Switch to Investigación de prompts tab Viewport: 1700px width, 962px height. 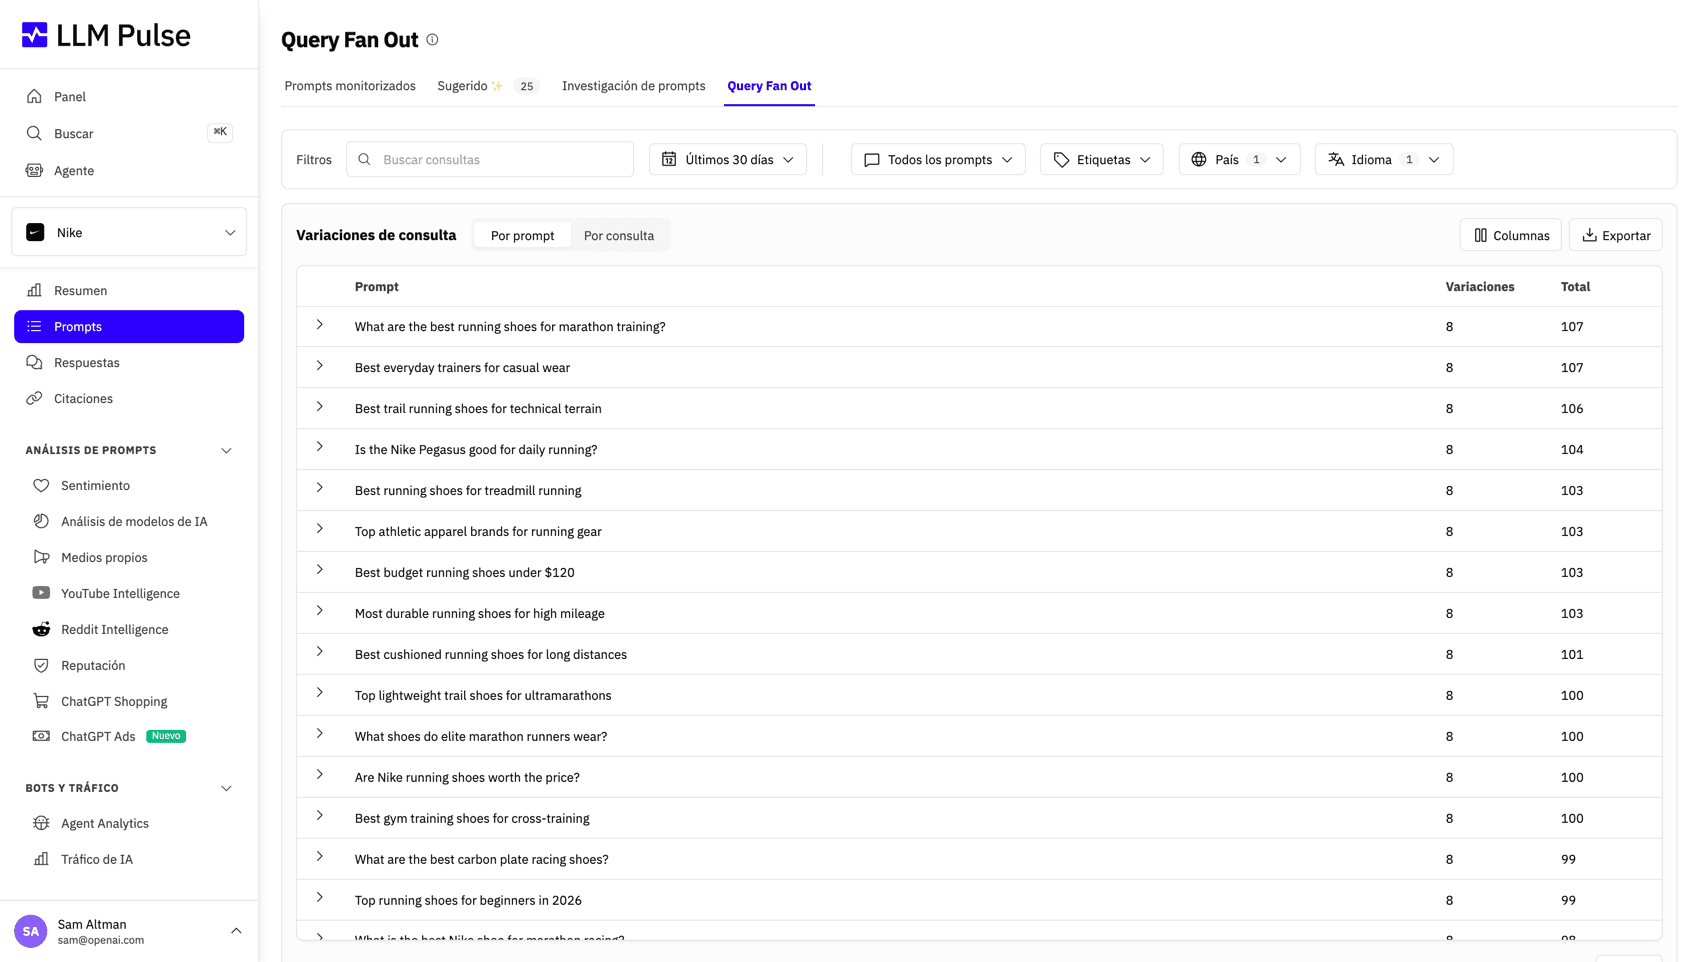pyautogui.click(x=634, y=86)
